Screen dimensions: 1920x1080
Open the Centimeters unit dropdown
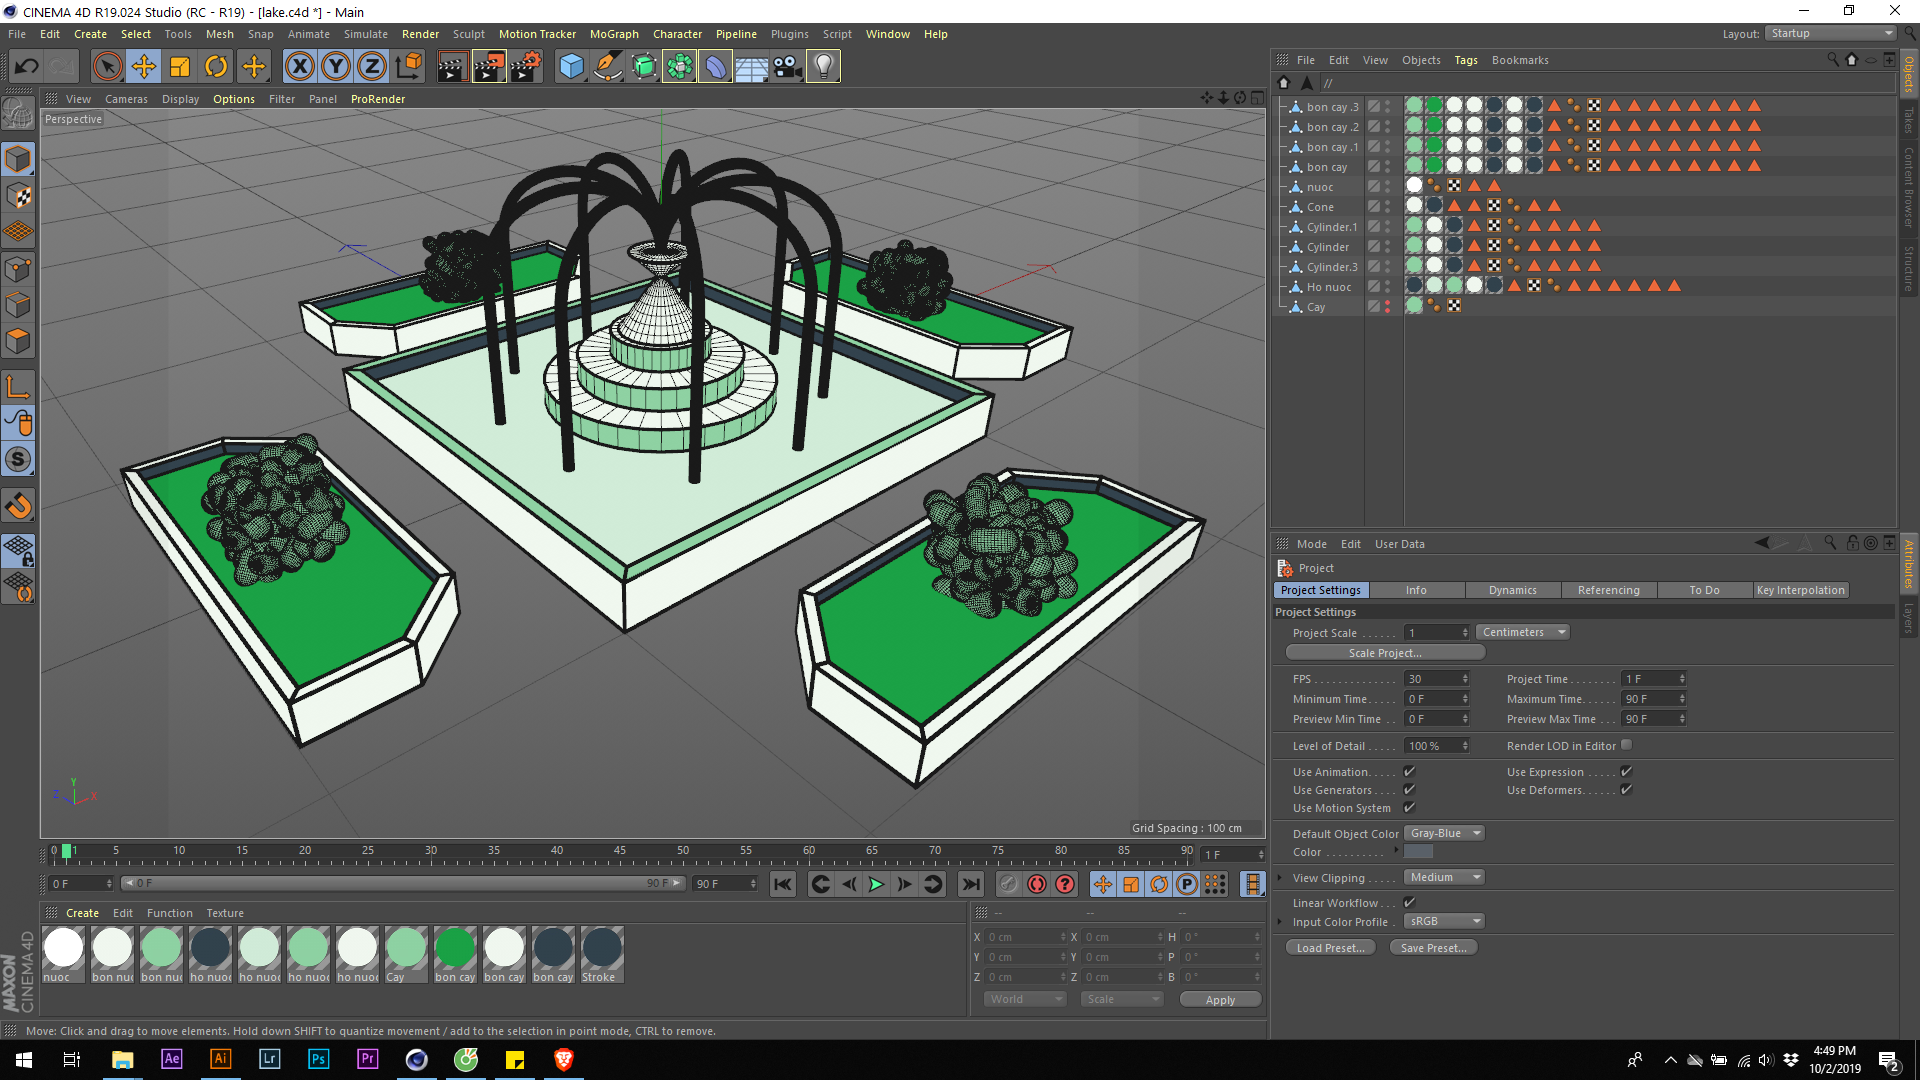[x=1522, y=633]
